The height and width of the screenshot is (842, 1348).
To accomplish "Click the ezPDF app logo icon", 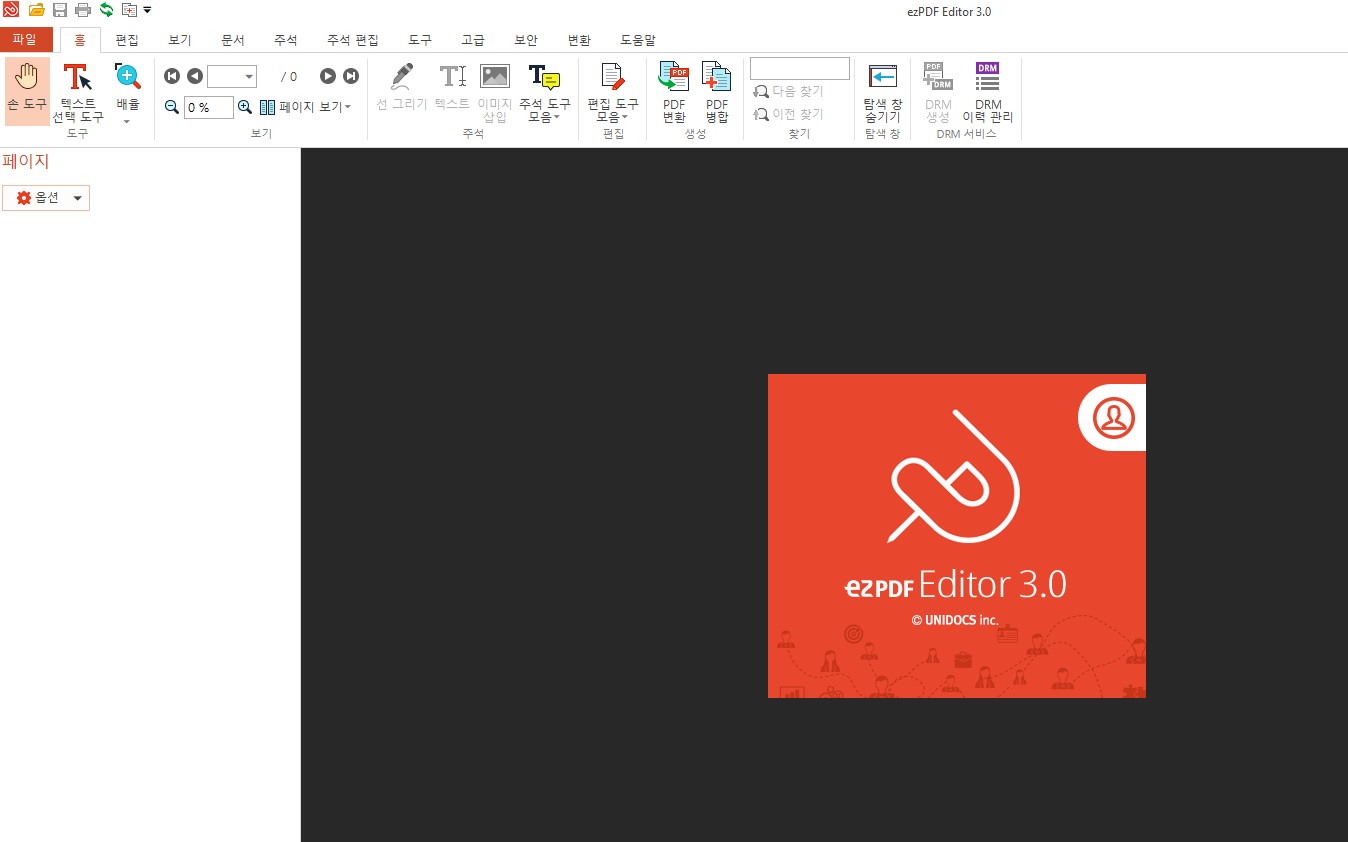I will pos(11,10).
